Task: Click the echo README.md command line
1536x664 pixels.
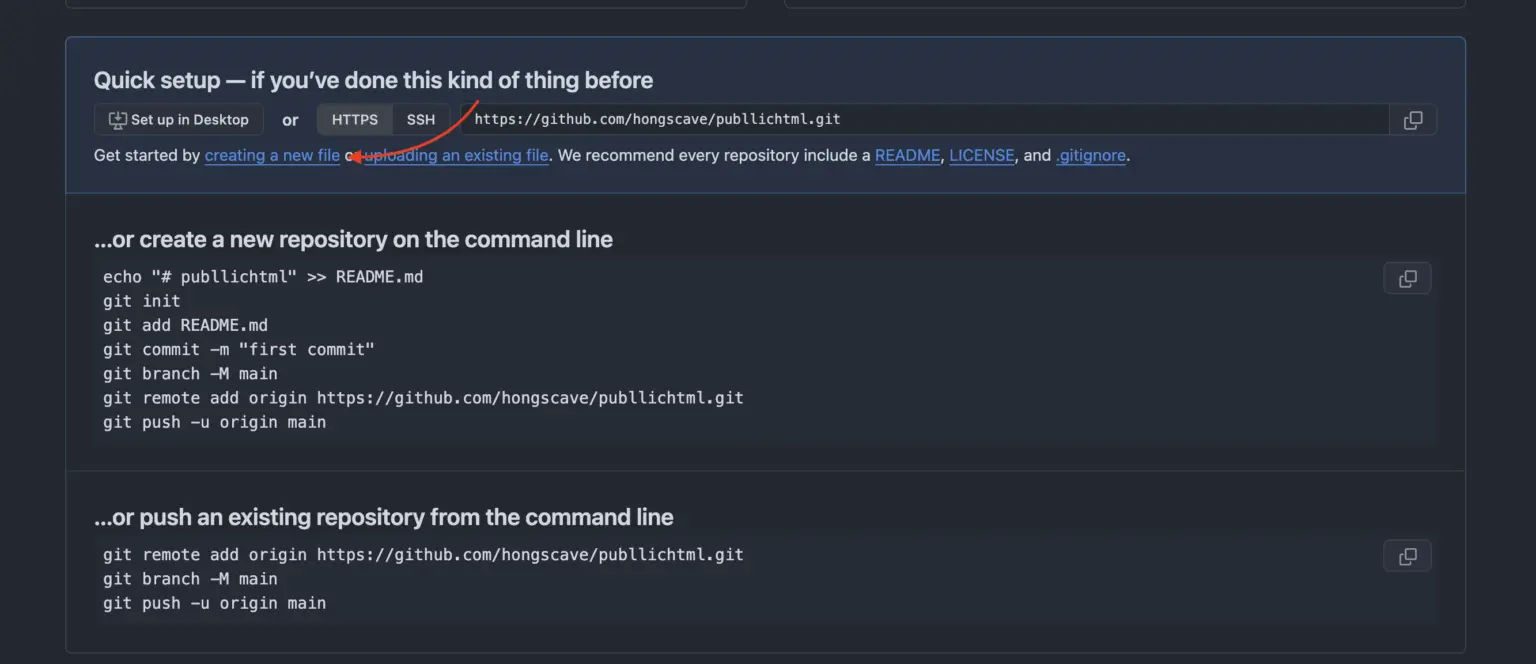Action: pyautogui.click(x=262, y=276)
